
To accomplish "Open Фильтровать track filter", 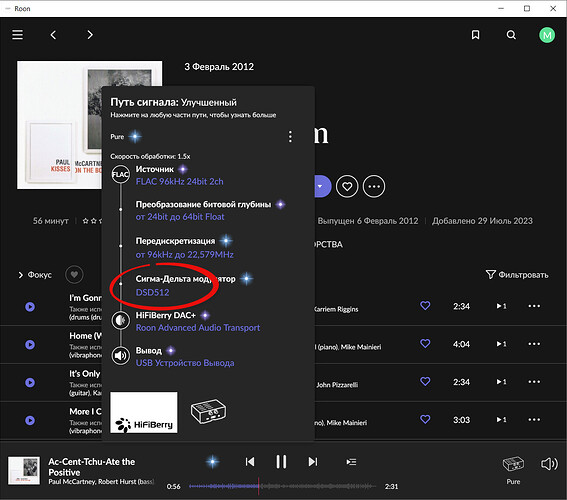I will click(517, 275).
